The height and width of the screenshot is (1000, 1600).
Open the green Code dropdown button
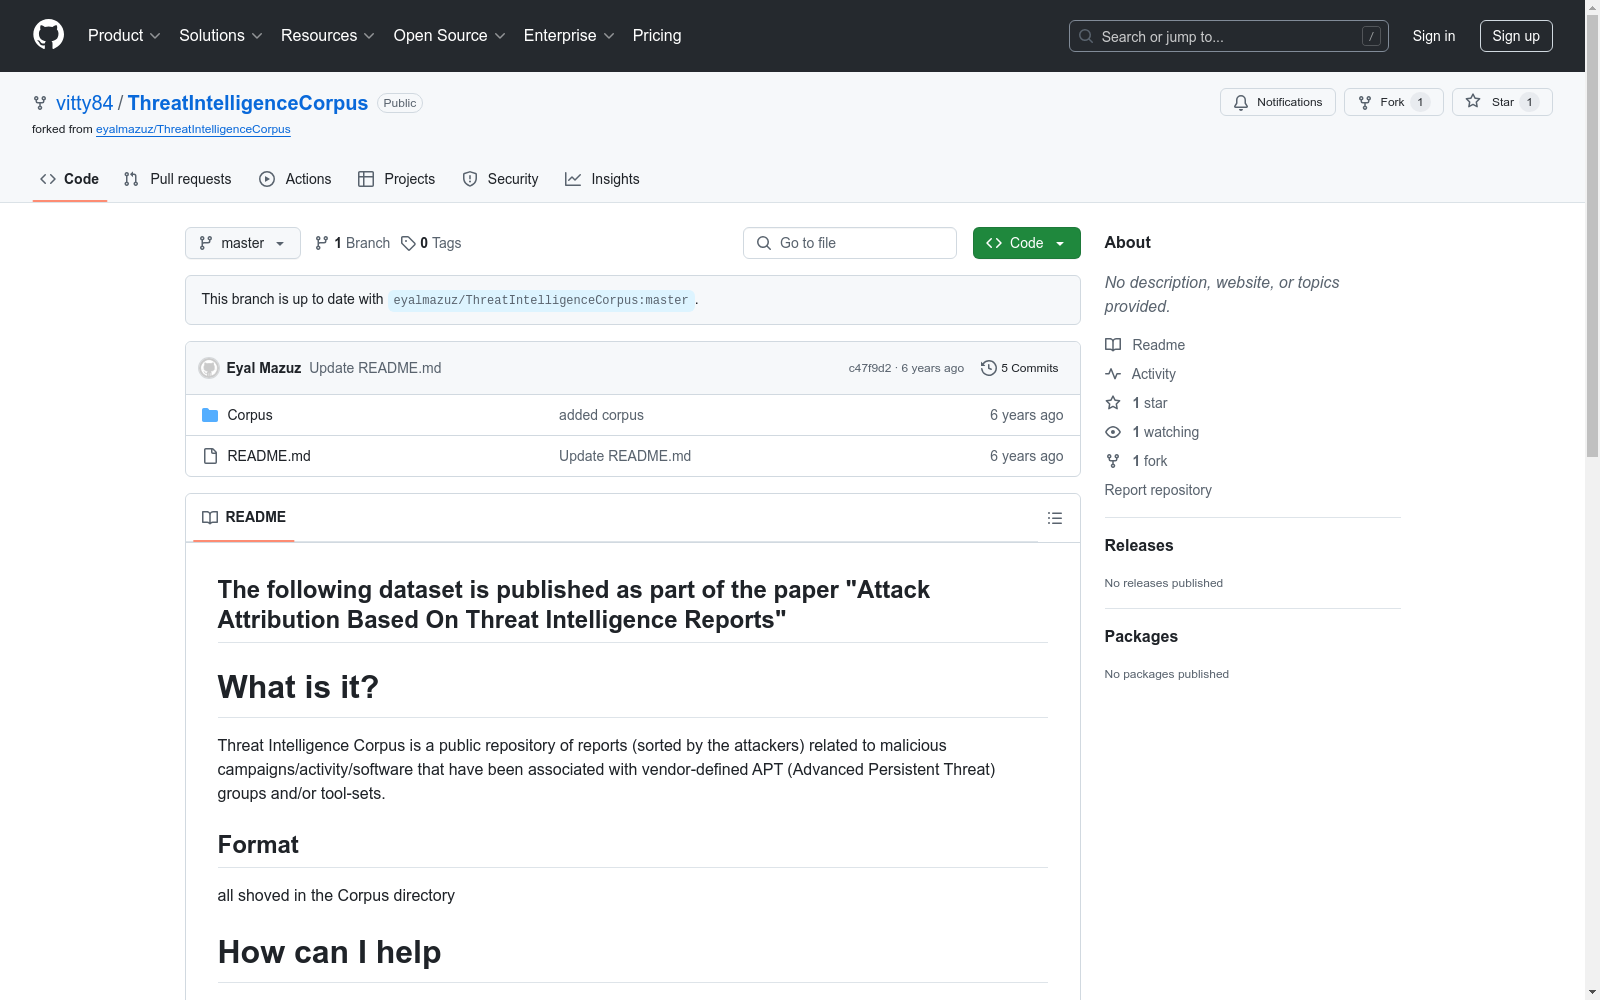tap(1027, 243)
